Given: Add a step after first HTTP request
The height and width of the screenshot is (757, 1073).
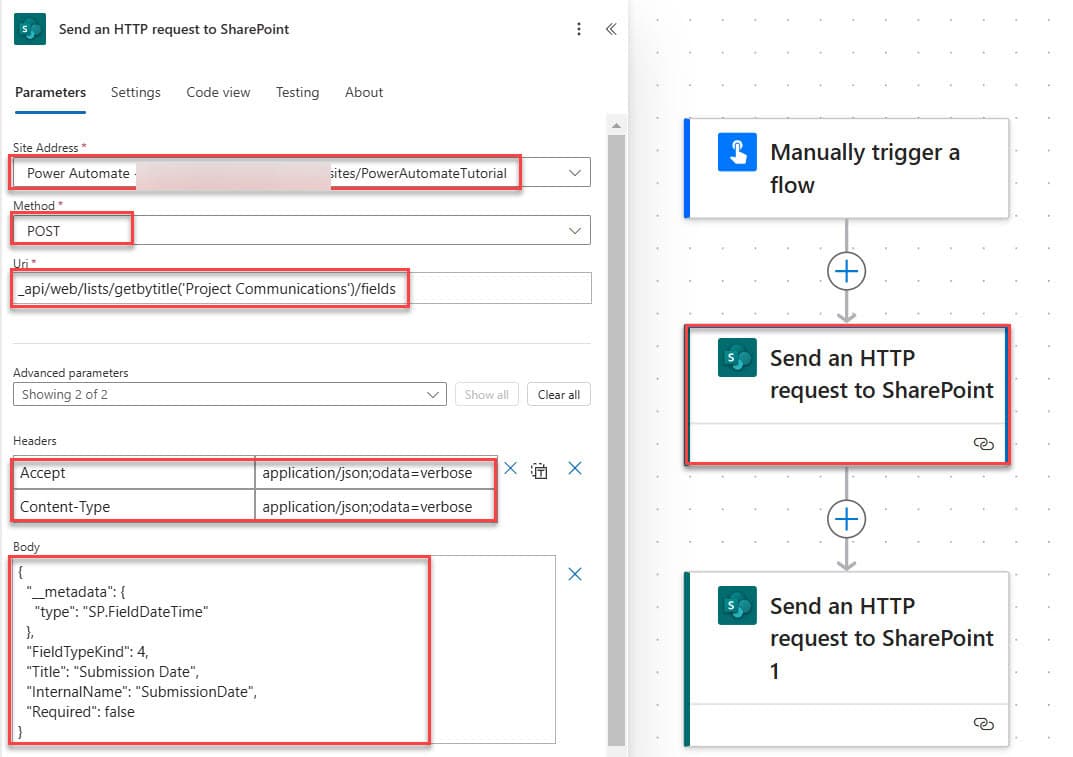Looking at the screenshot, I should tap(846, 519).
